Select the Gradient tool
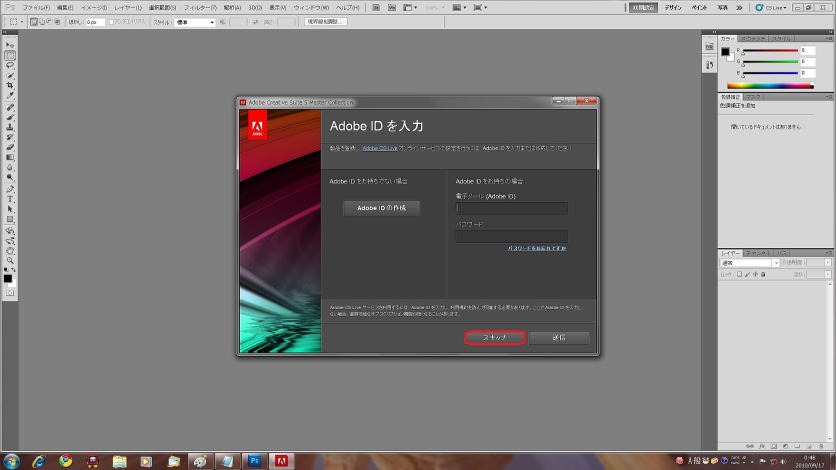Image resolution: width=836 pixels, height=470 pixels. 10,158
